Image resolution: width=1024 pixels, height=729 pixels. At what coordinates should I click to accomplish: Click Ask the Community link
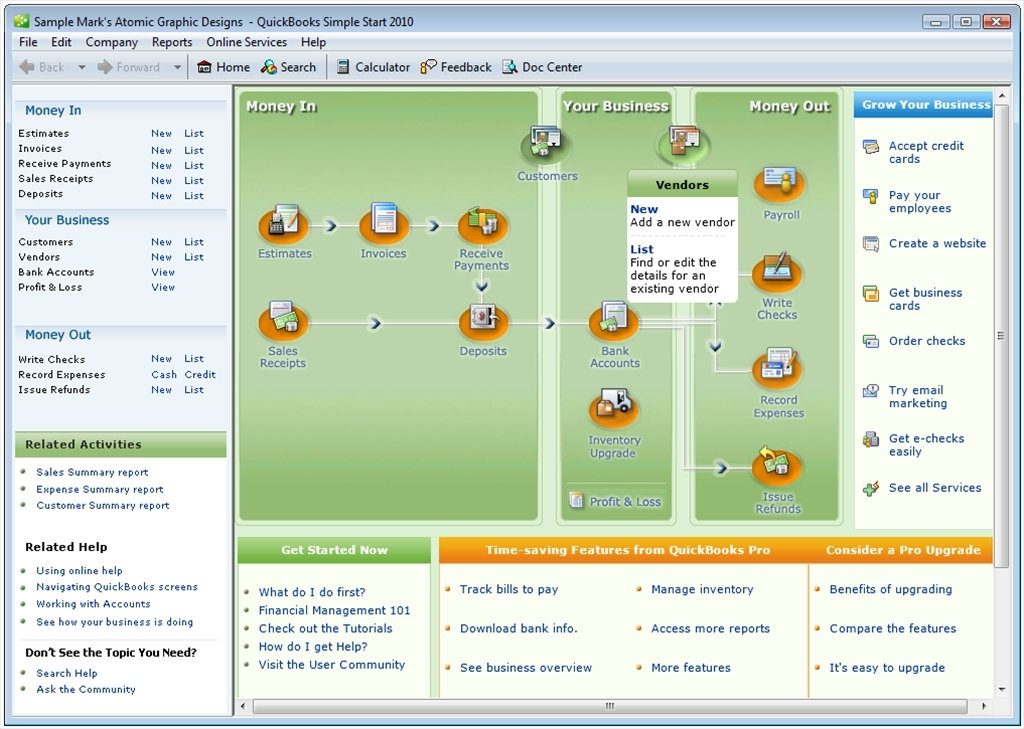click(86, 689)
